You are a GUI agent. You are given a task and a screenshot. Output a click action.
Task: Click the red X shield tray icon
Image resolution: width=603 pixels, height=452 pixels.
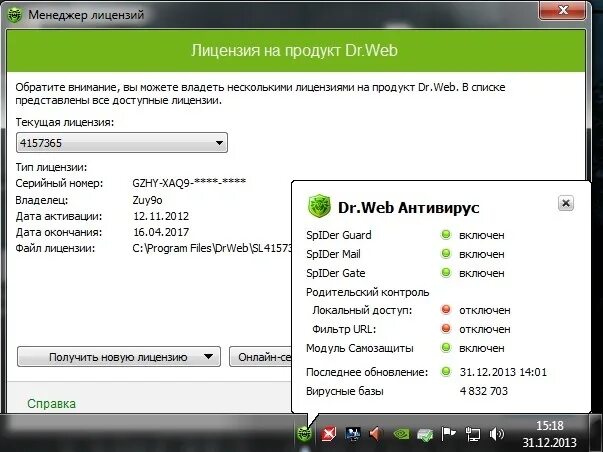328,434
